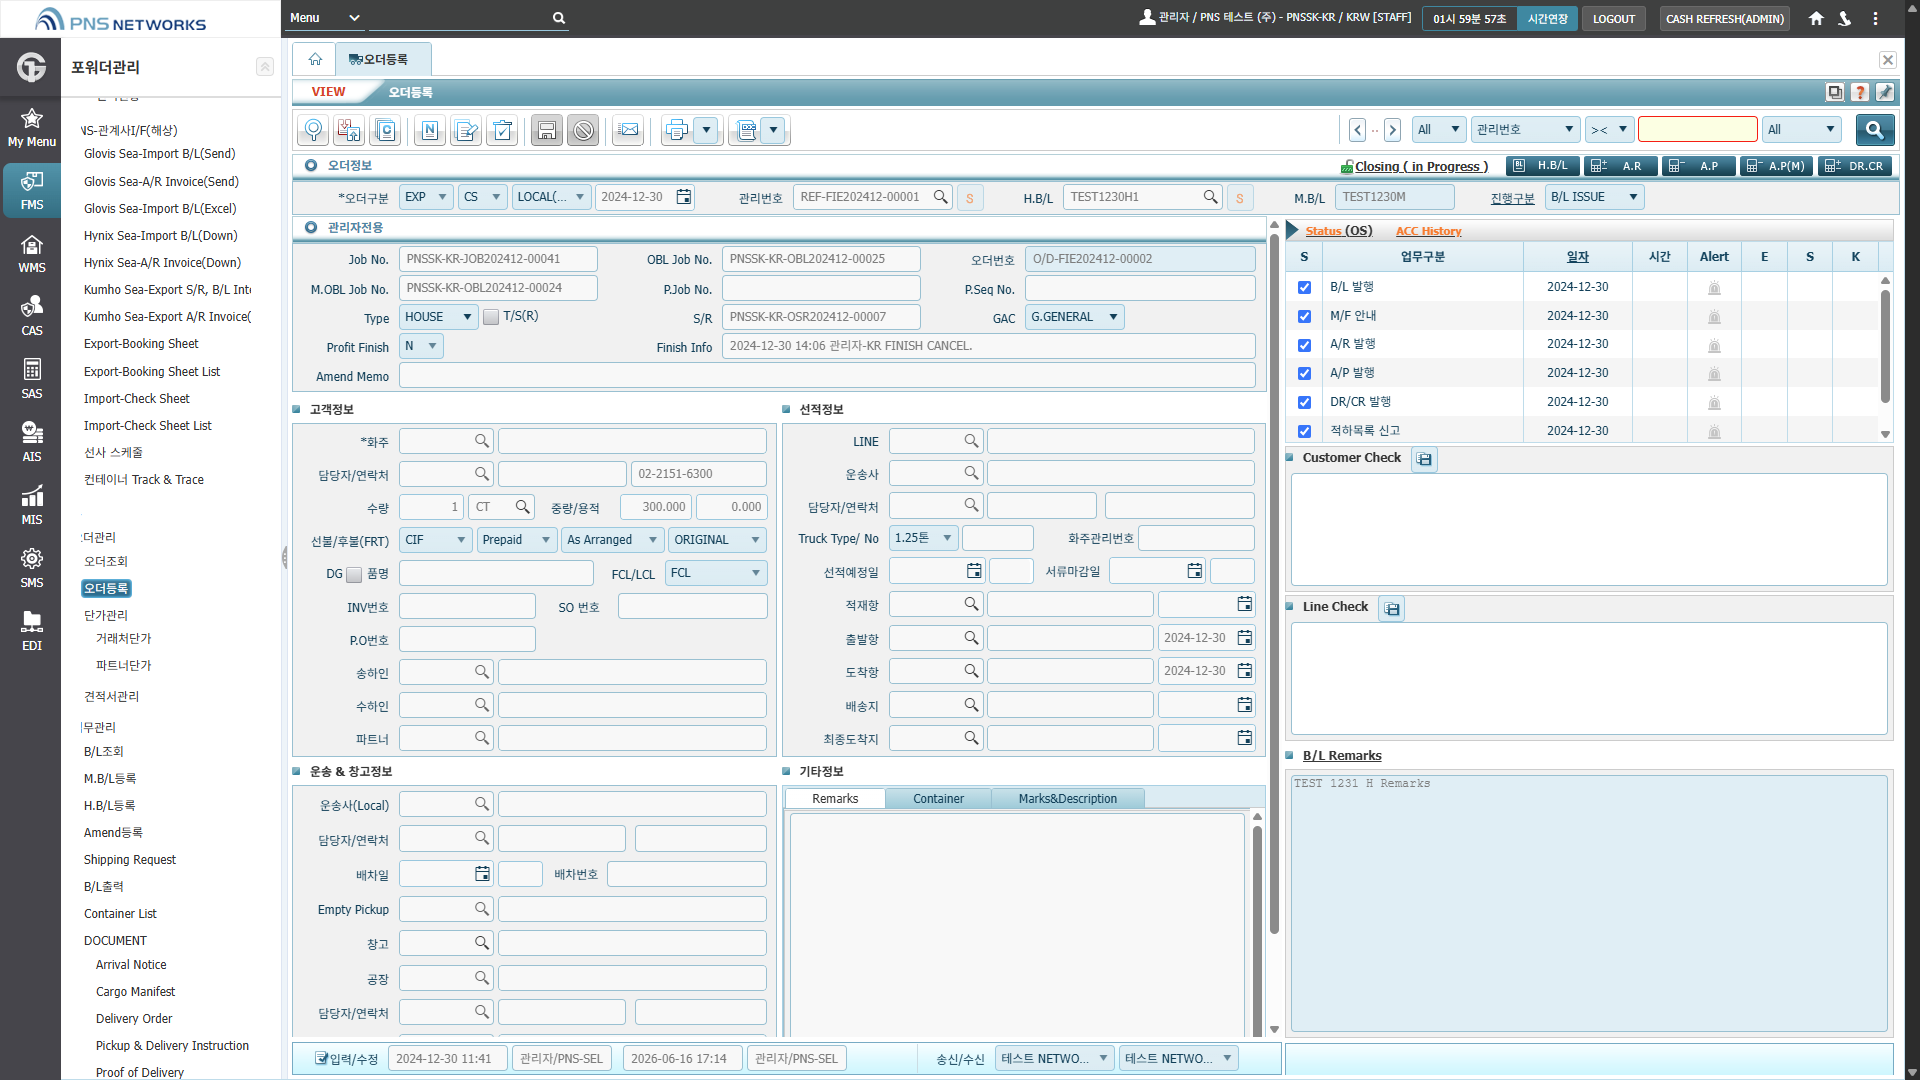1920x1080 pixels.
Task: Click the LOGOUT button
Action: (1613, 19)
